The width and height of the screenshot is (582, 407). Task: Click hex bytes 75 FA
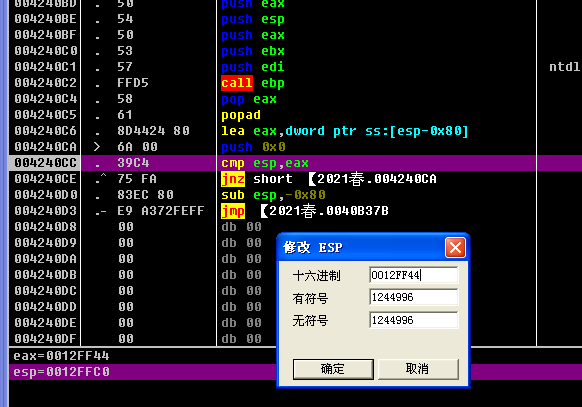pyautogui.click(x=137, y=179)
